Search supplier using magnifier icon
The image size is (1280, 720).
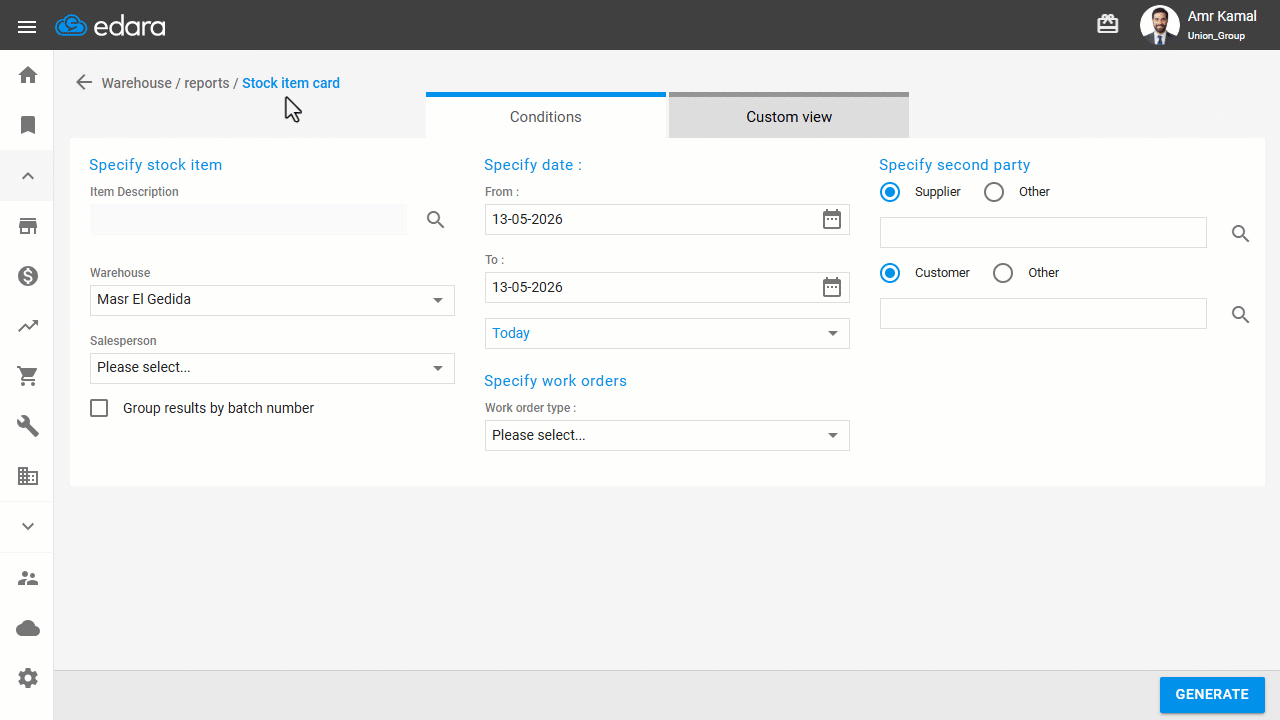[x=1240, y=234]
